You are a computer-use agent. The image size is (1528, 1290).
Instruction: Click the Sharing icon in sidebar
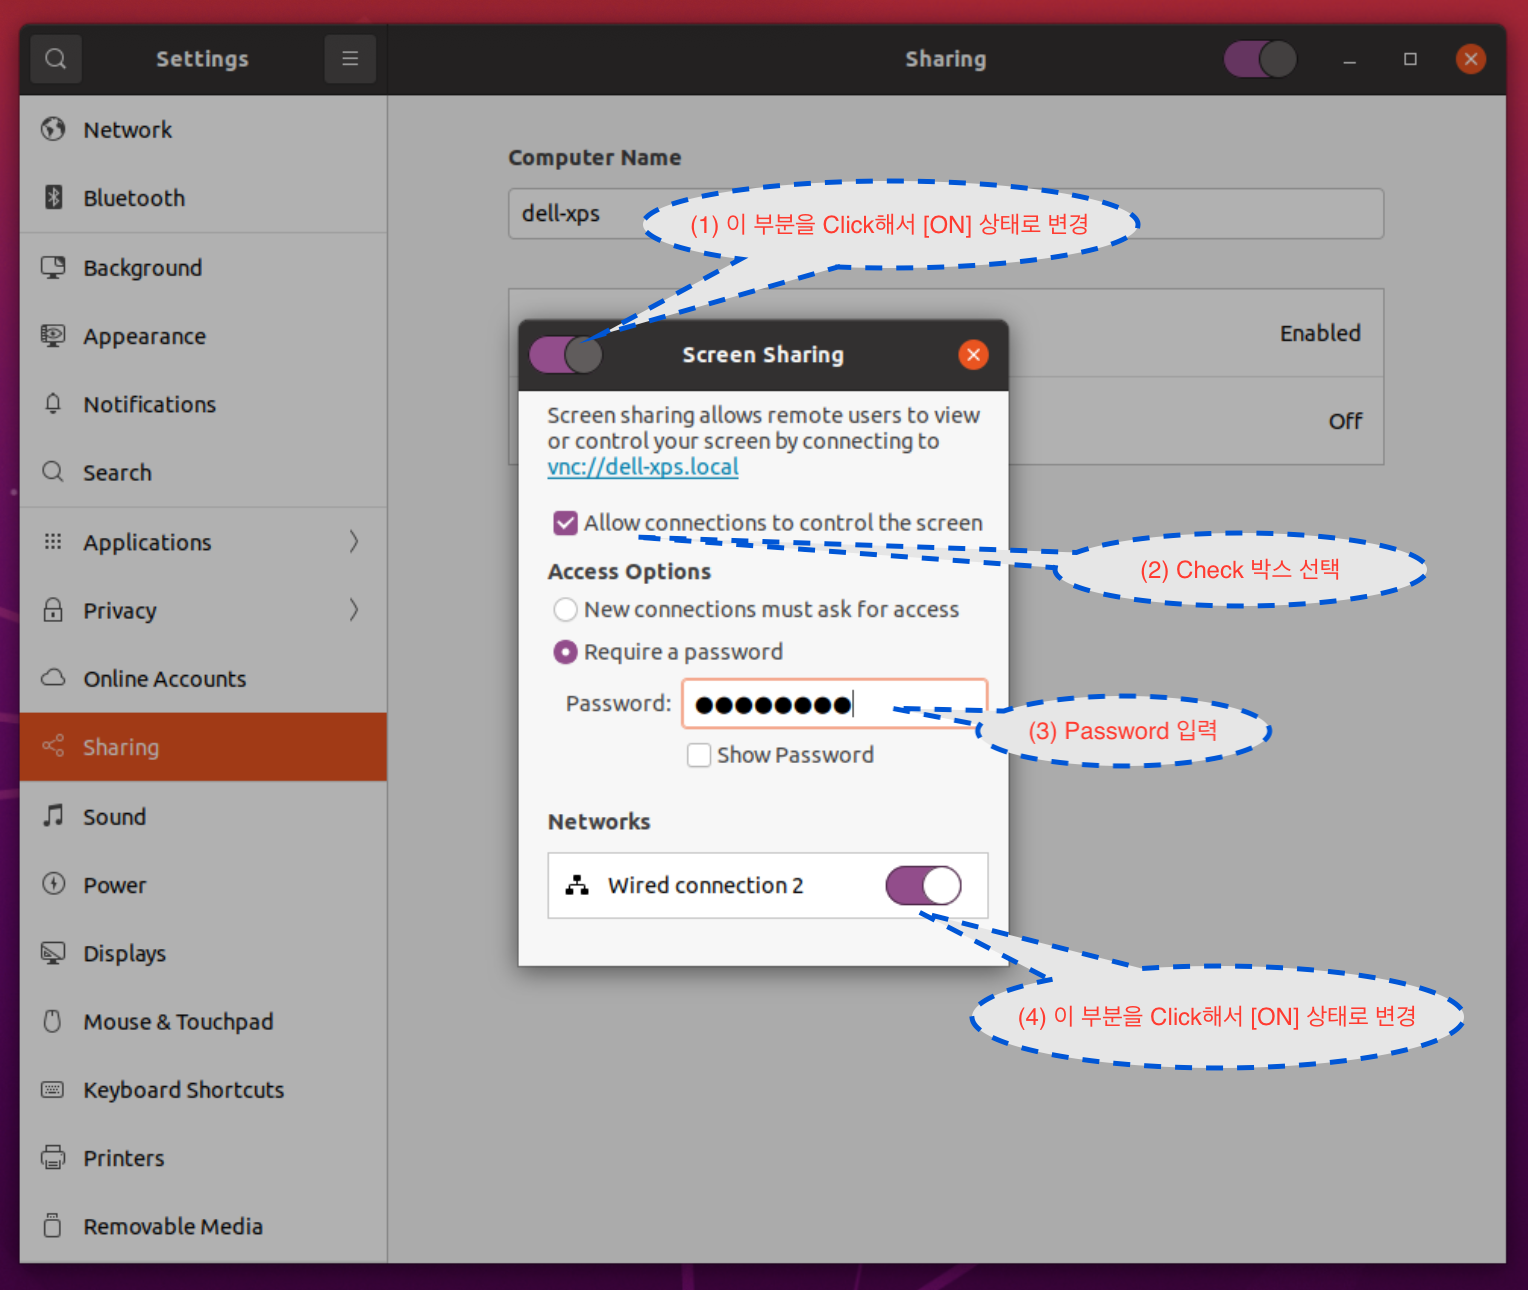pyautogui.click(x=53, y=746)
